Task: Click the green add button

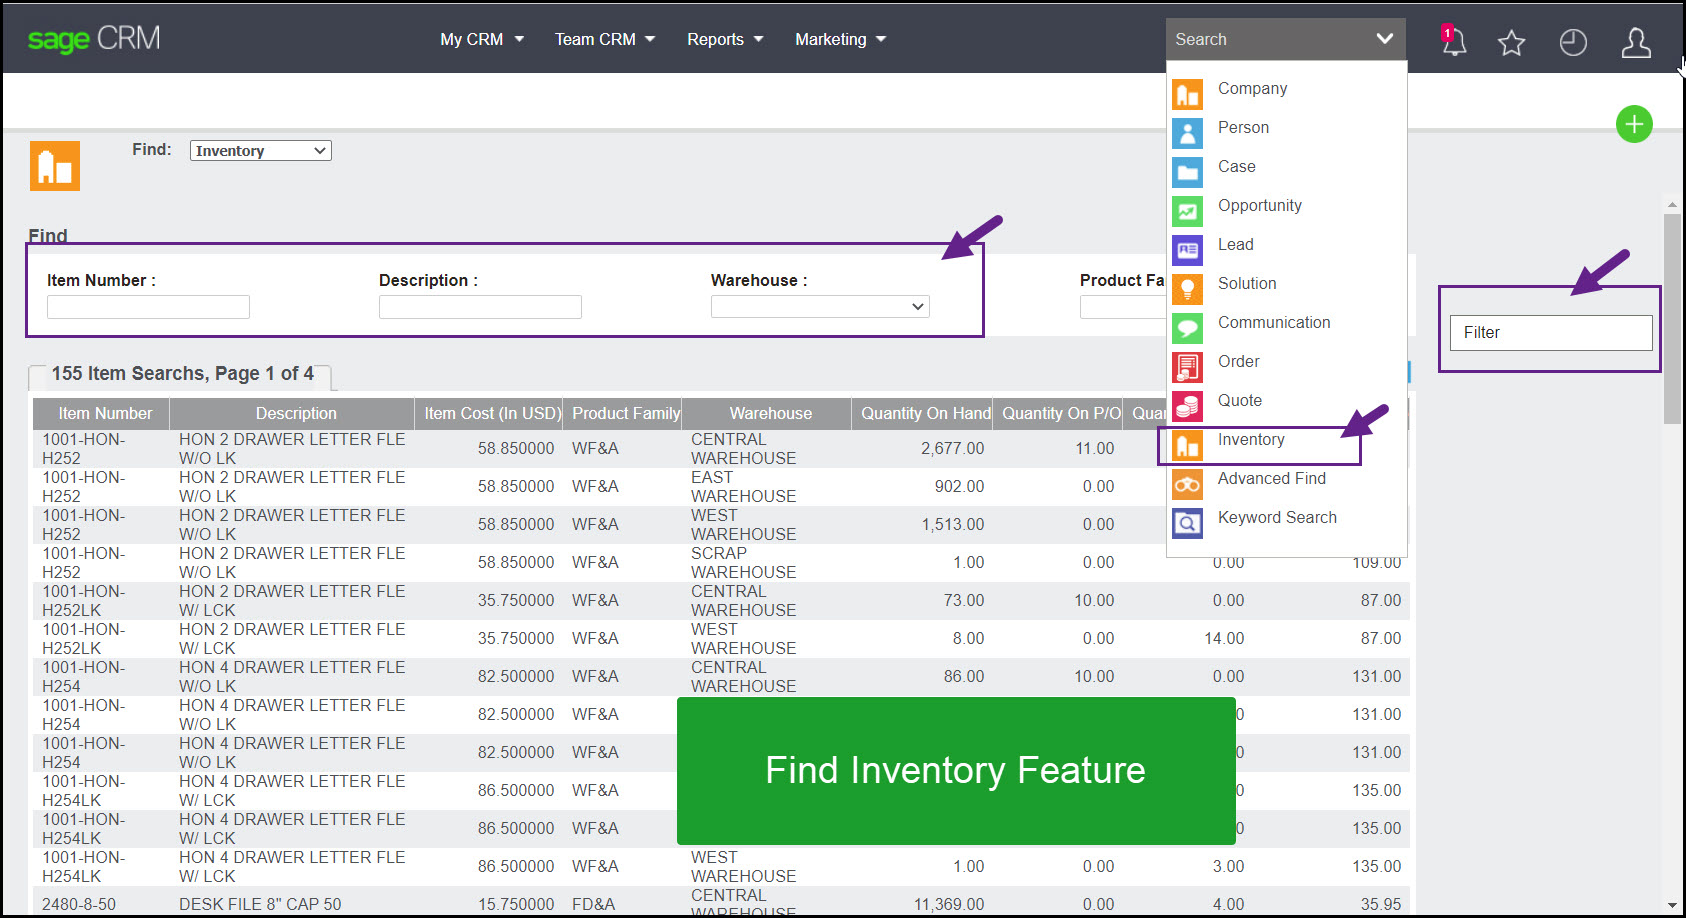Action: [x=1634, y=124]
